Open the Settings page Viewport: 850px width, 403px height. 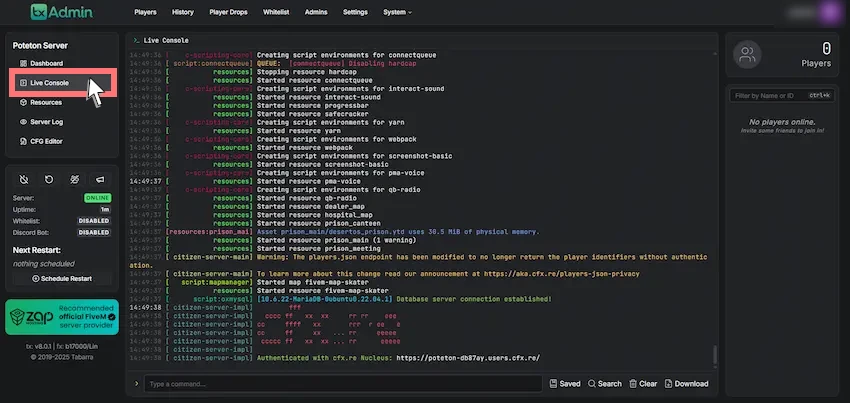click(x=355, y=12)
